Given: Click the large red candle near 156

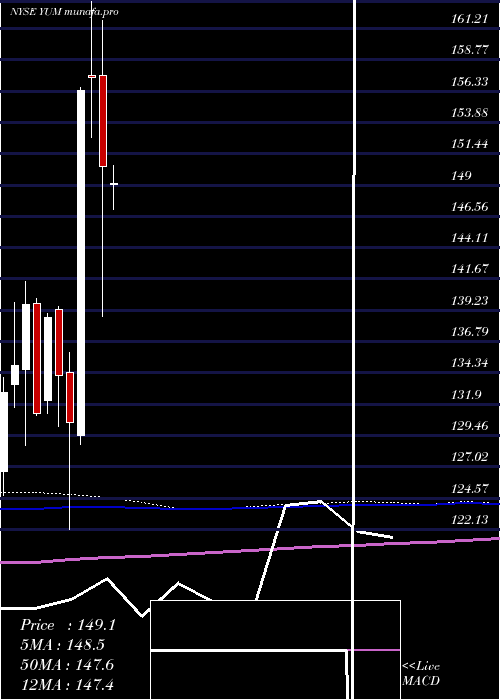Looking at the screenshot, I should coord(103,121).
